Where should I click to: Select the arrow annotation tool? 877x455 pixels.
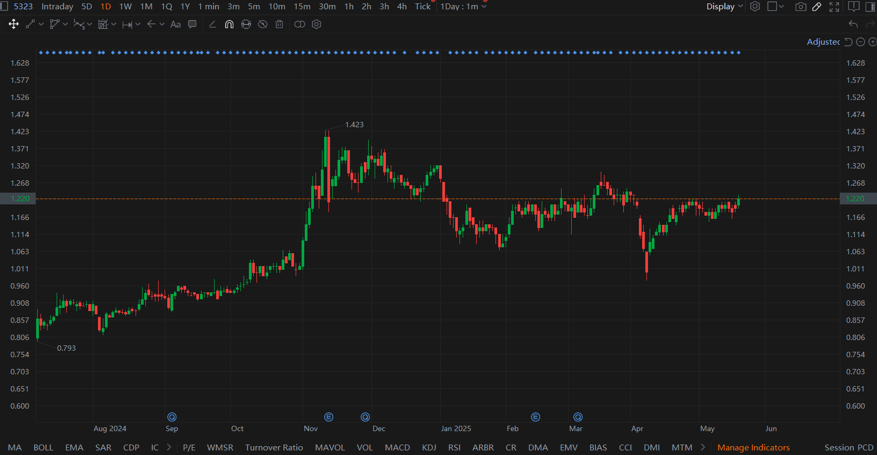pos(151,24)
